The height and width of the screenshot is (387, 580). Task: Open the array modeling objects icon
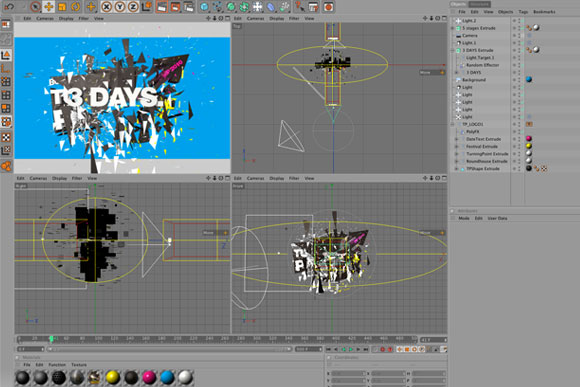point(244,6)
